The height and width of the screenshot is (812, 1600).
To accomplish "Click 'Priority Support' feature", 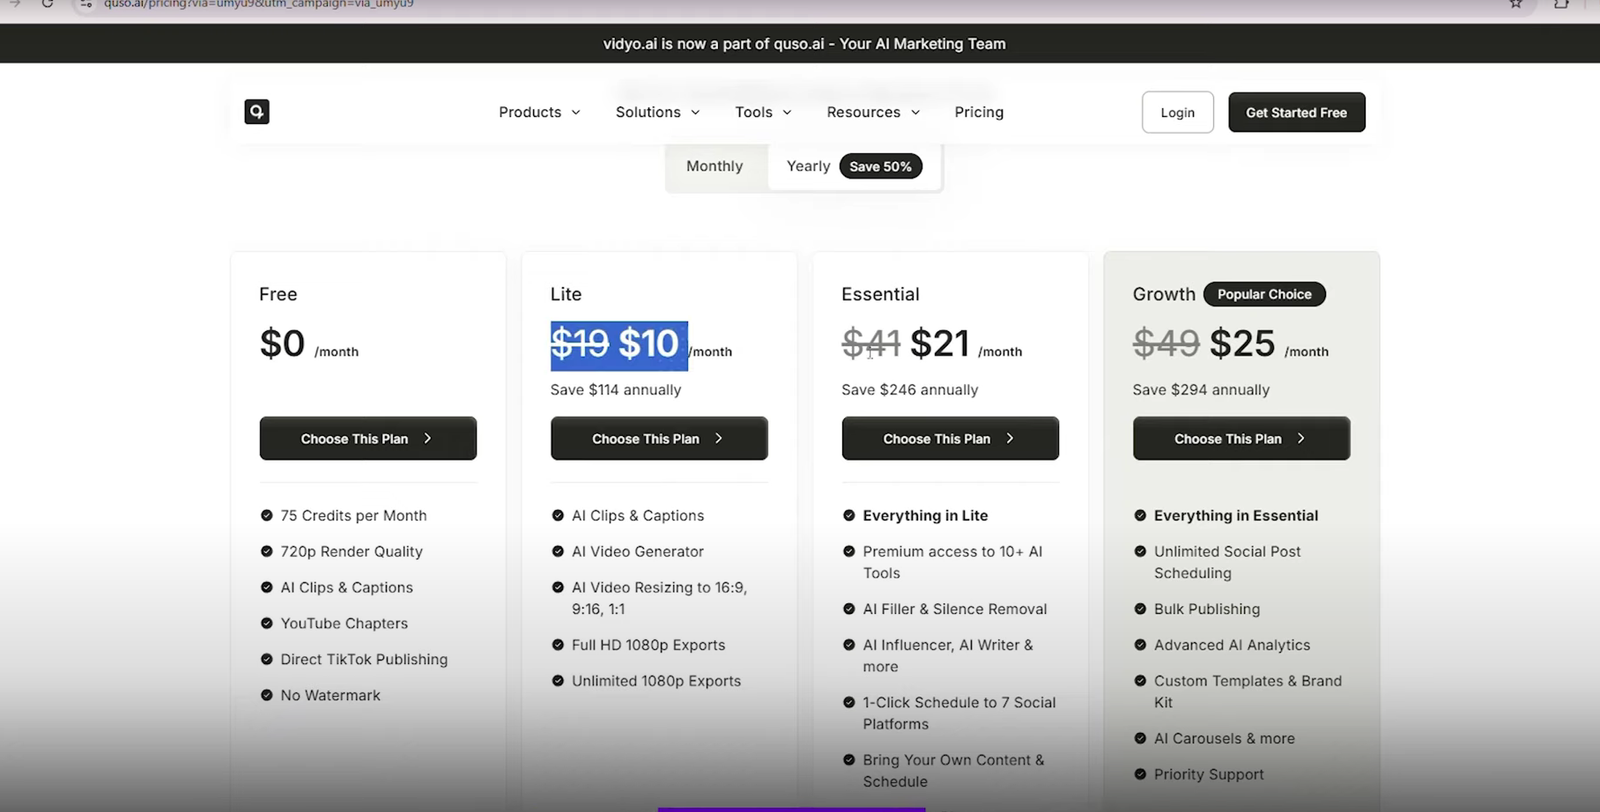I will pos(1209,775).
